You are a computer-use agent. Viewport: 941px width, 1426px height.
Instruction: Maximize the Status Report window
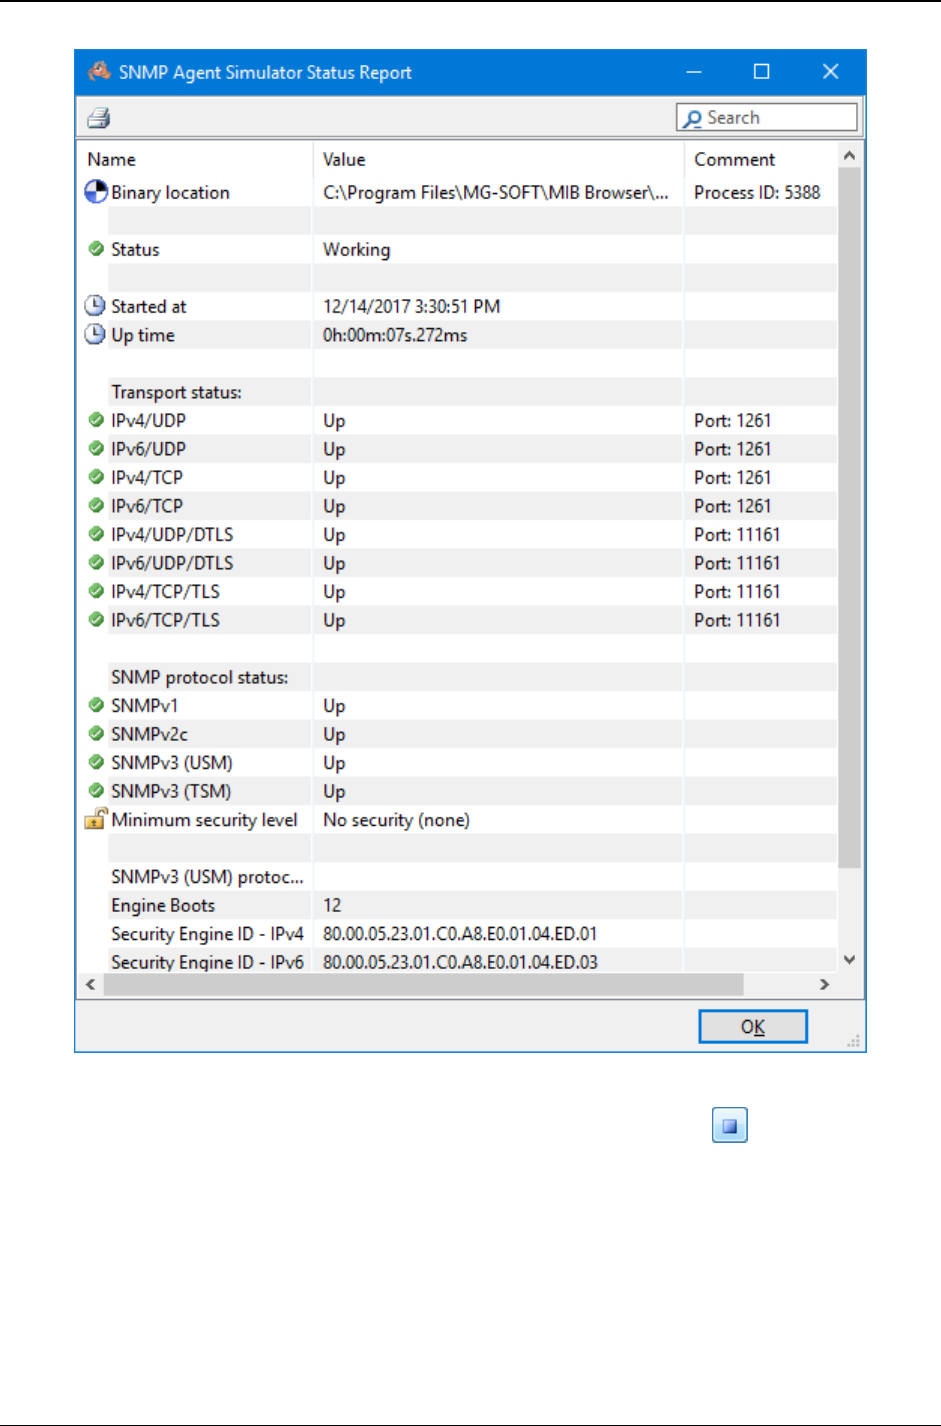point(761,71)
